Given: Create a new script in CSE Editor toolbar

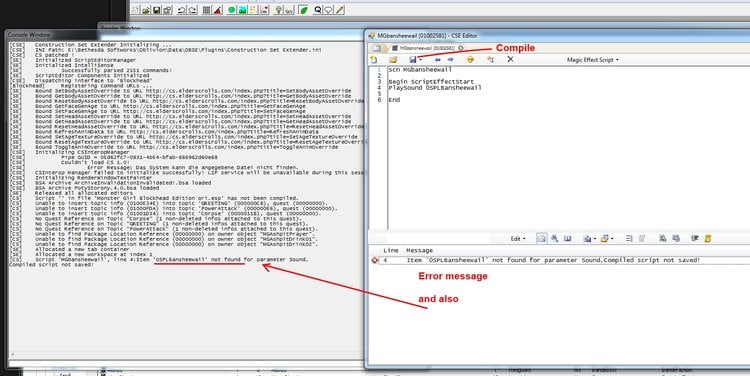Looking at the screenshot, I should point(374,59).
